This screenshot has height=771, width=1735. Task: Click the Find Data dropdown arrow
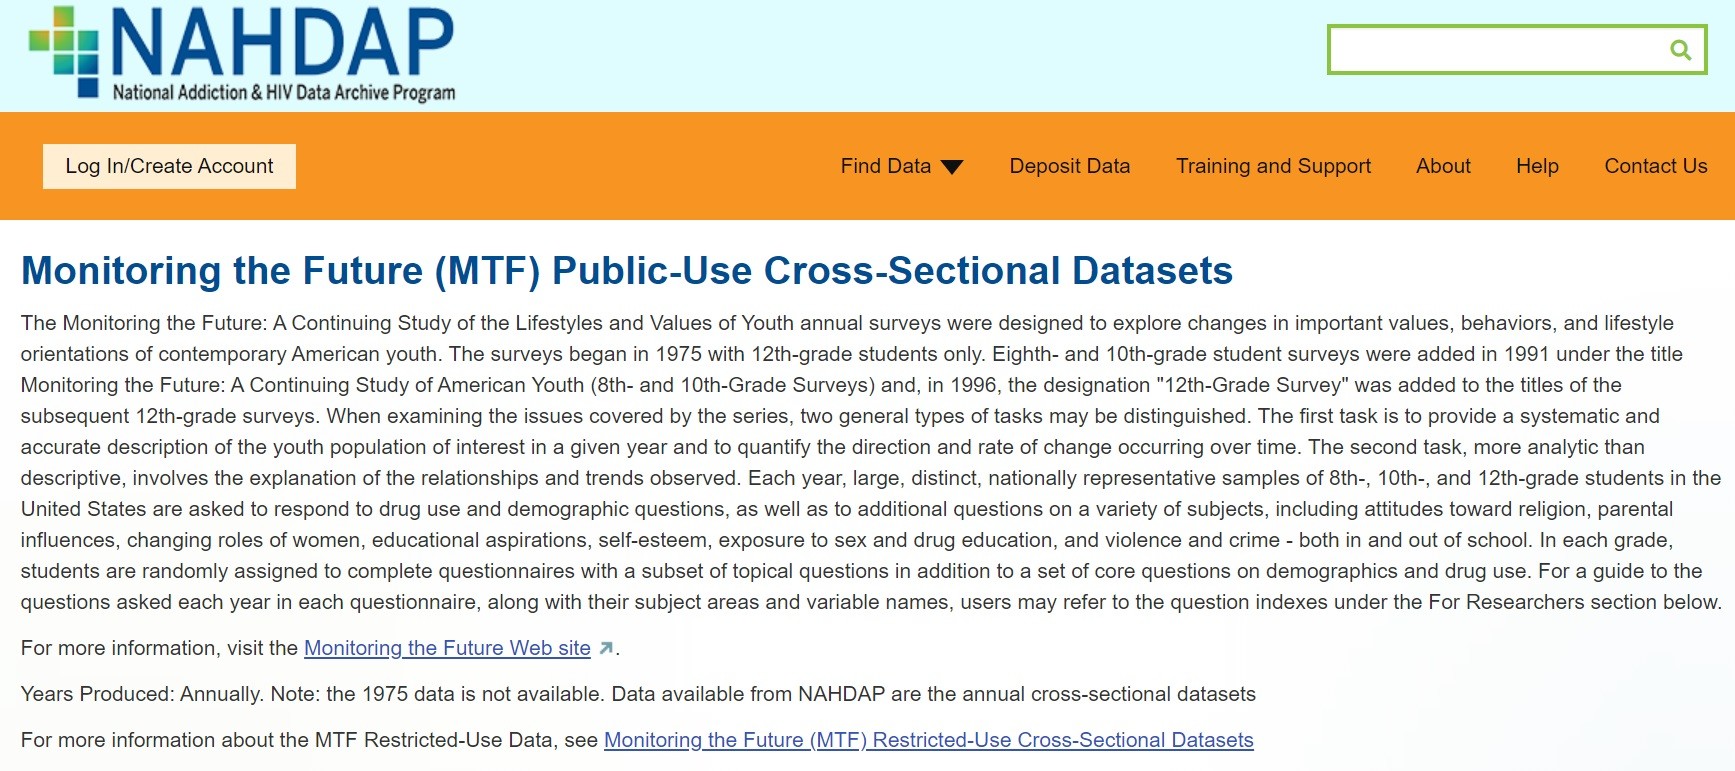click(x=952, y=167)
